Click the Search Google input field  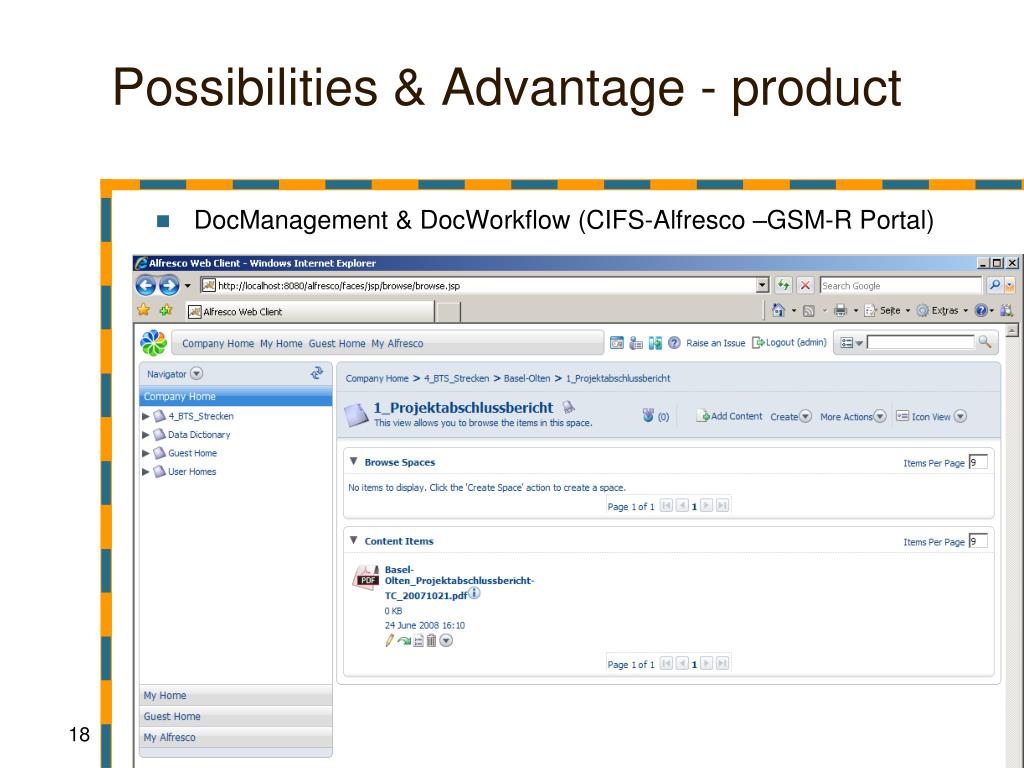[901, 285]
